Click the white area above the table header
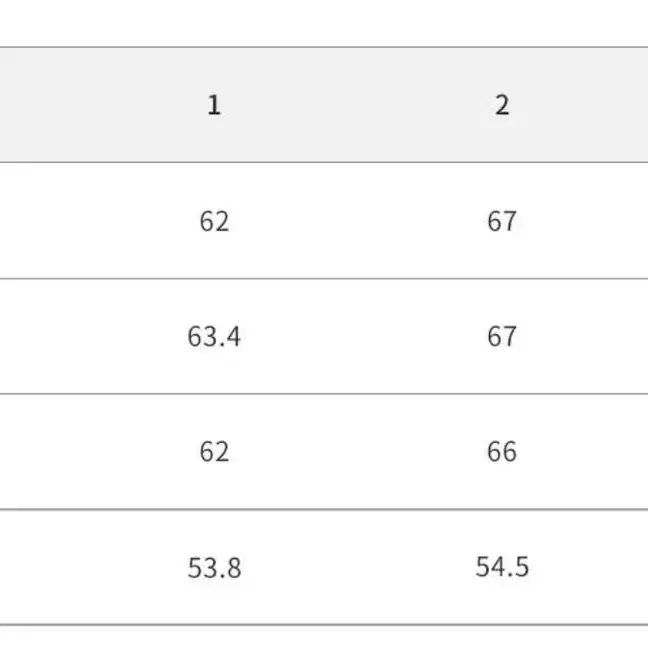 (324, 23)
